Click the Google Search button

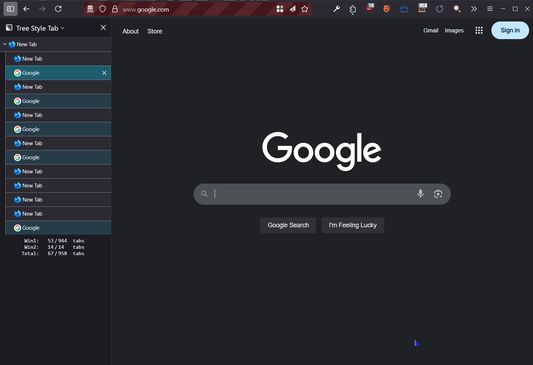pos(288,225)
